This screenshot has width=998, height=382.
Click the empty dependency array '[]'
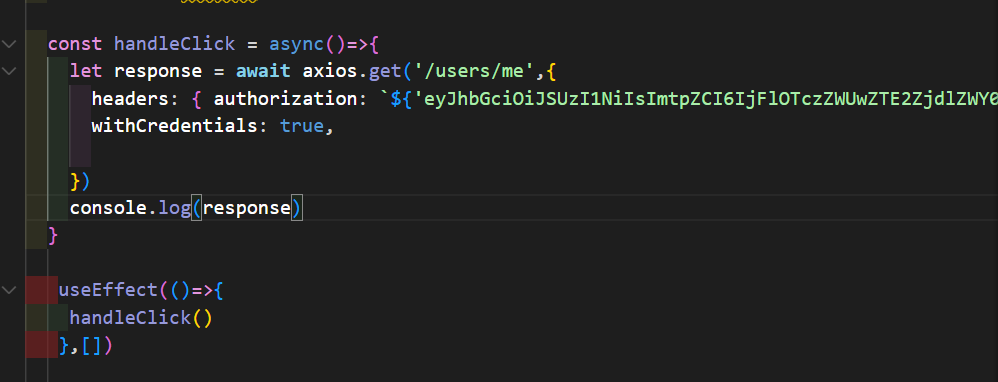click(92, 345)
